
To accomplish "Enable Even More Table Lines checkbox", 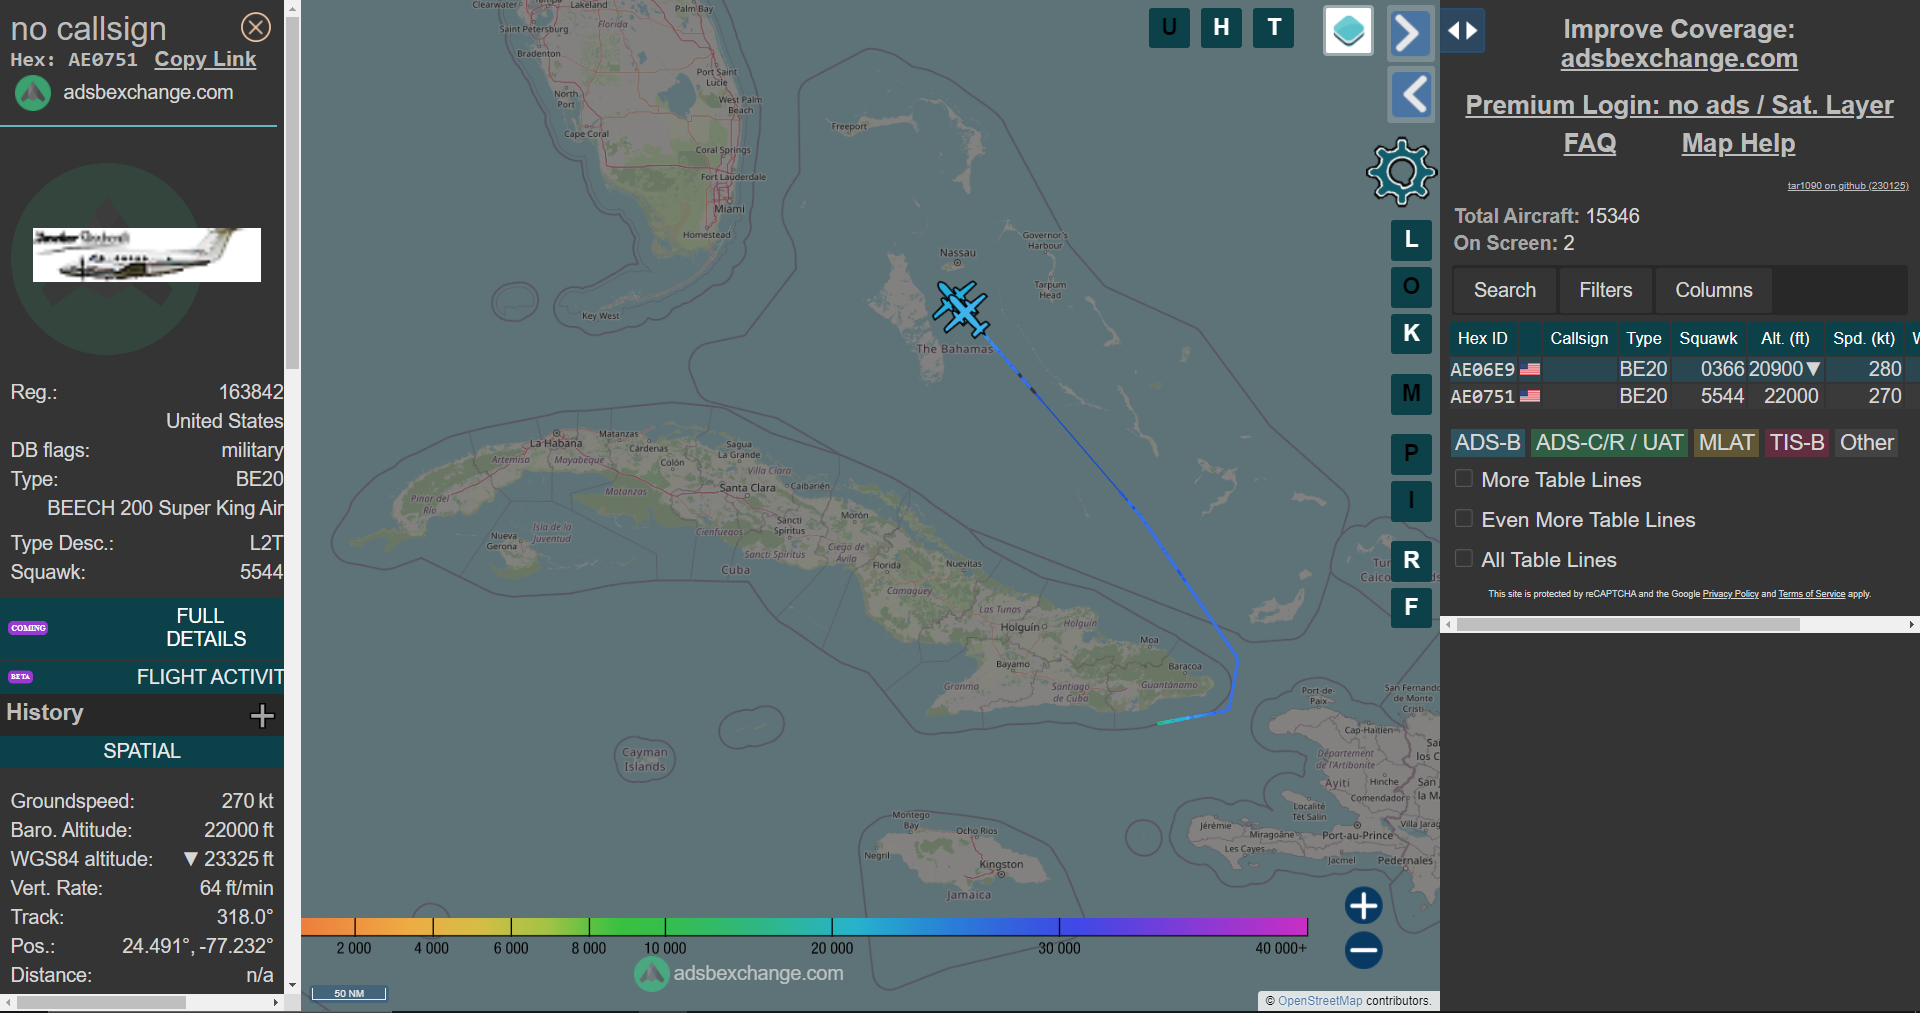I will 1464,519.
